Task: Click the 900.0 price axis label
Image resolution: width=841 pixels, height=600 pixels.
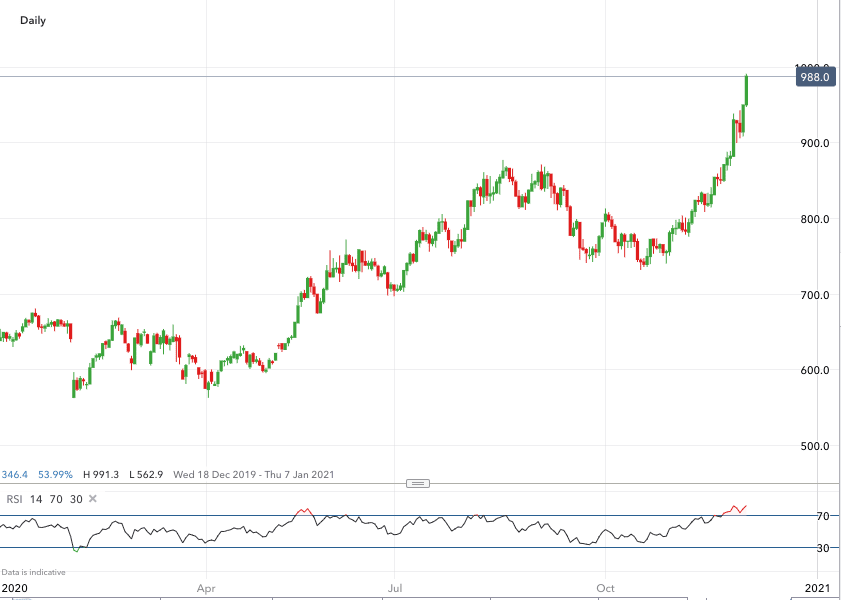Action: (814, 143)
